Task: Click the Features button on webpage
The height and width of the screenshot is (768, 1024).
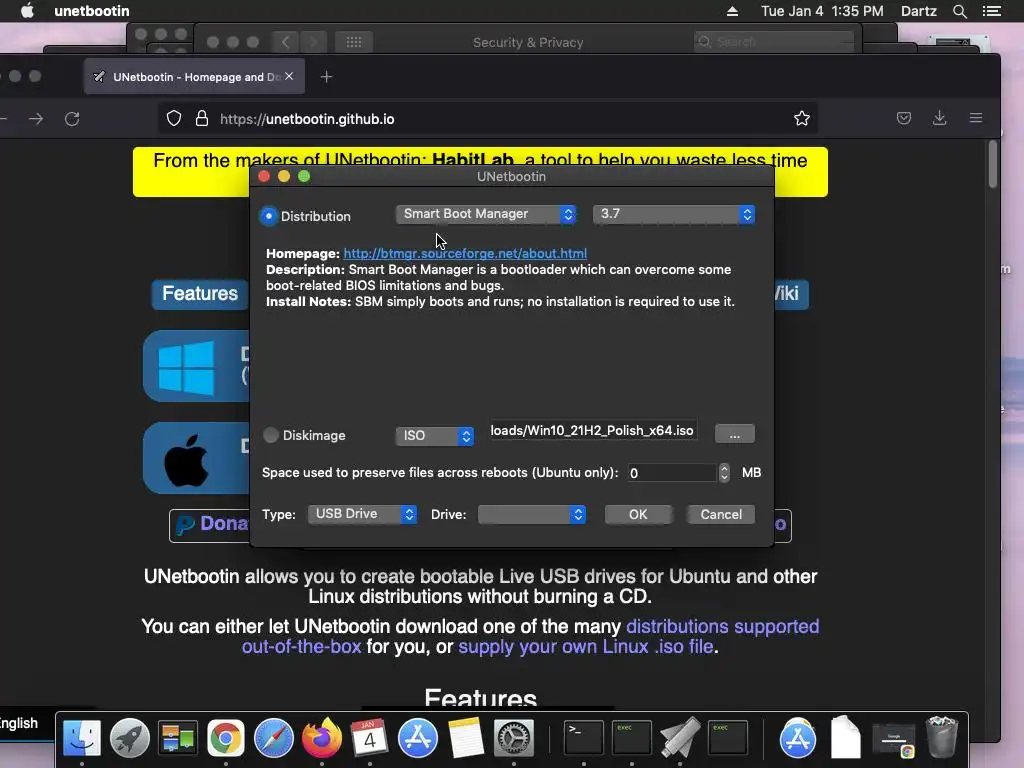Action: click(x=200, y=294)
